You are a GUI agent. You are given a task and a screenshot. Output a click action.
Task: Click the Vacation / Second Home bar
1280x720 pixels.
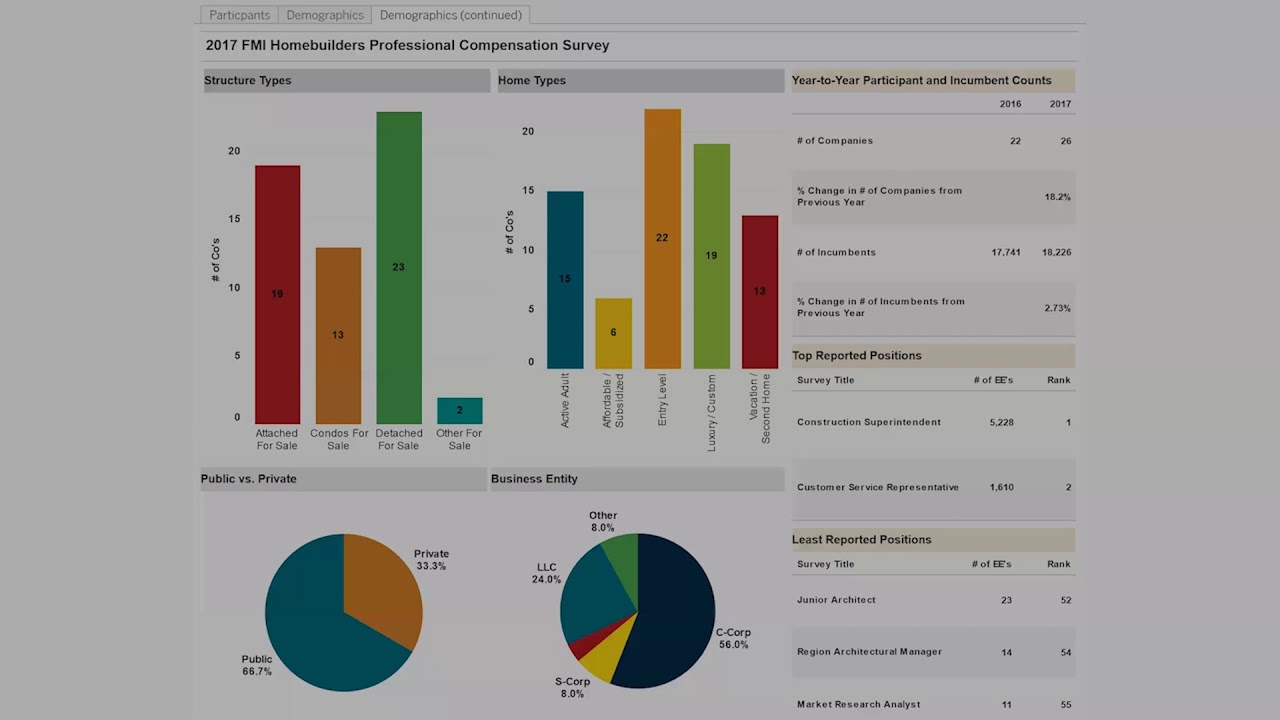760,291
